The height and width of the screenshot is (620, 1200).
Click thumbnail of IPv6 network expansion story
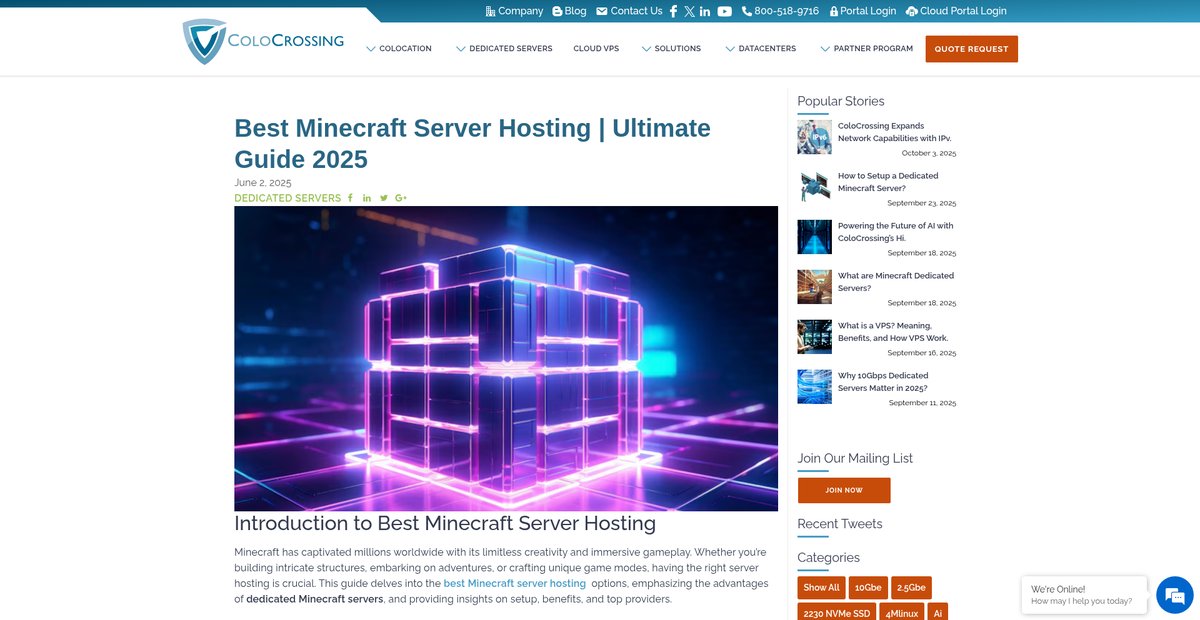point(814,137)
